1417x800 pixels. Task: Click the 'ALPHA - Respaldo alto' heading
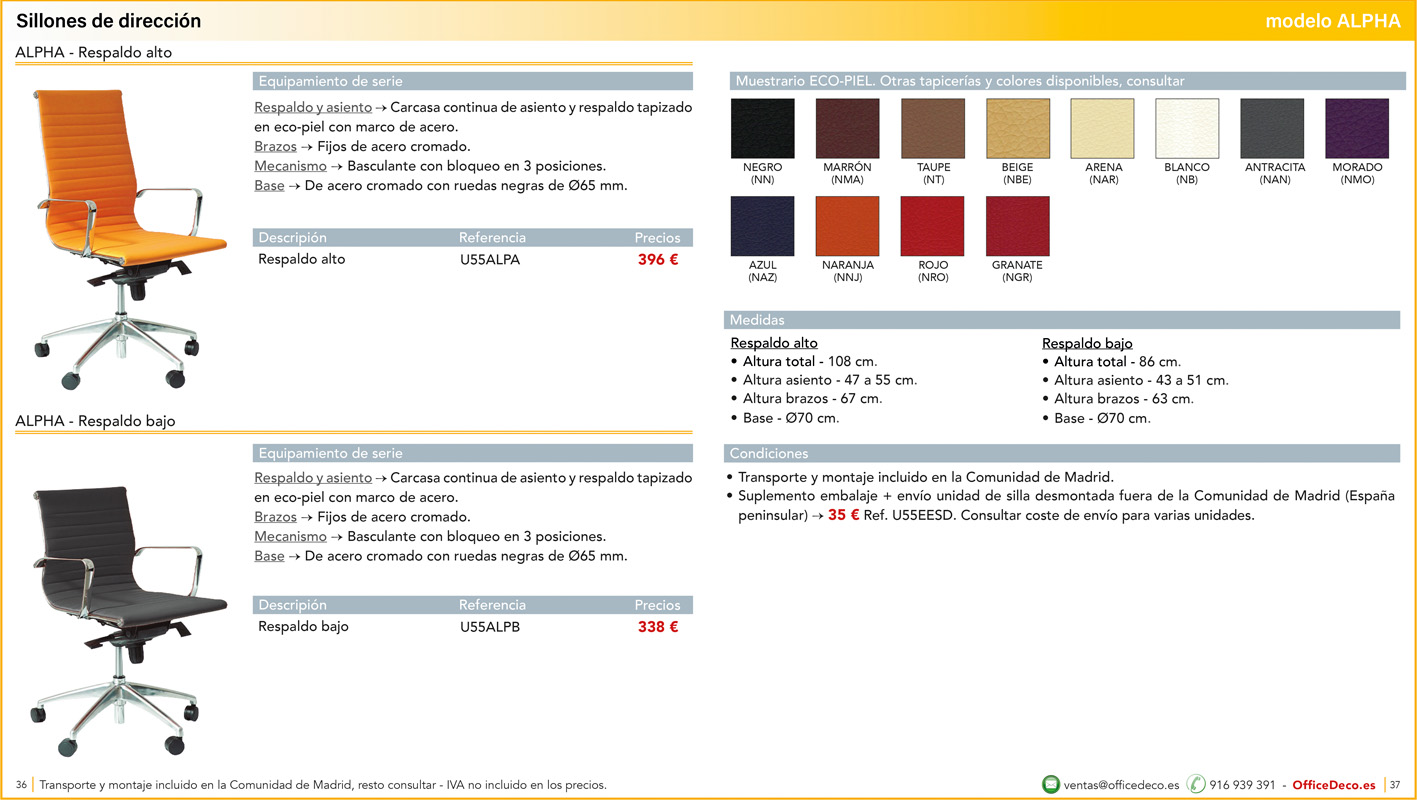click(x=94, y=52)
